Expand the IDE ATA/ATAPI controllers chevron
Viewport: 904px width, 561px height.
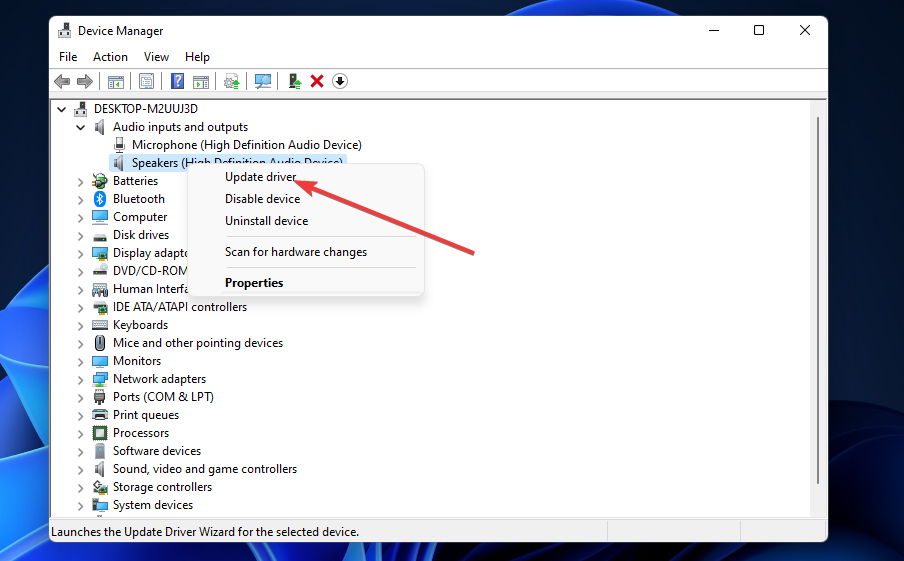pos(81,307)
